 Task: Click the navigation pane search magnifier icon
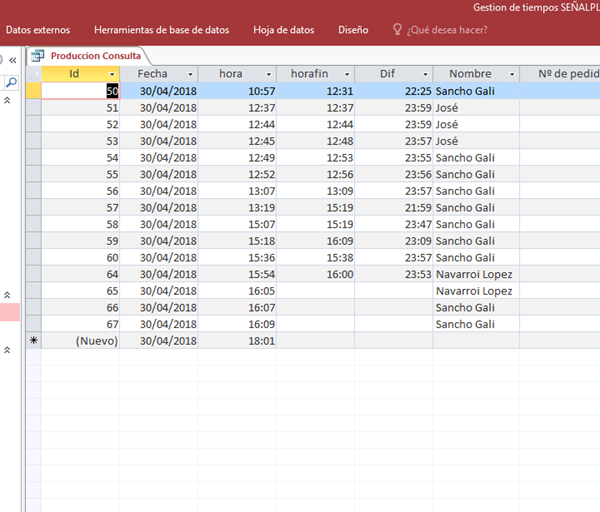pyautogui.click(x=11, y=83)
